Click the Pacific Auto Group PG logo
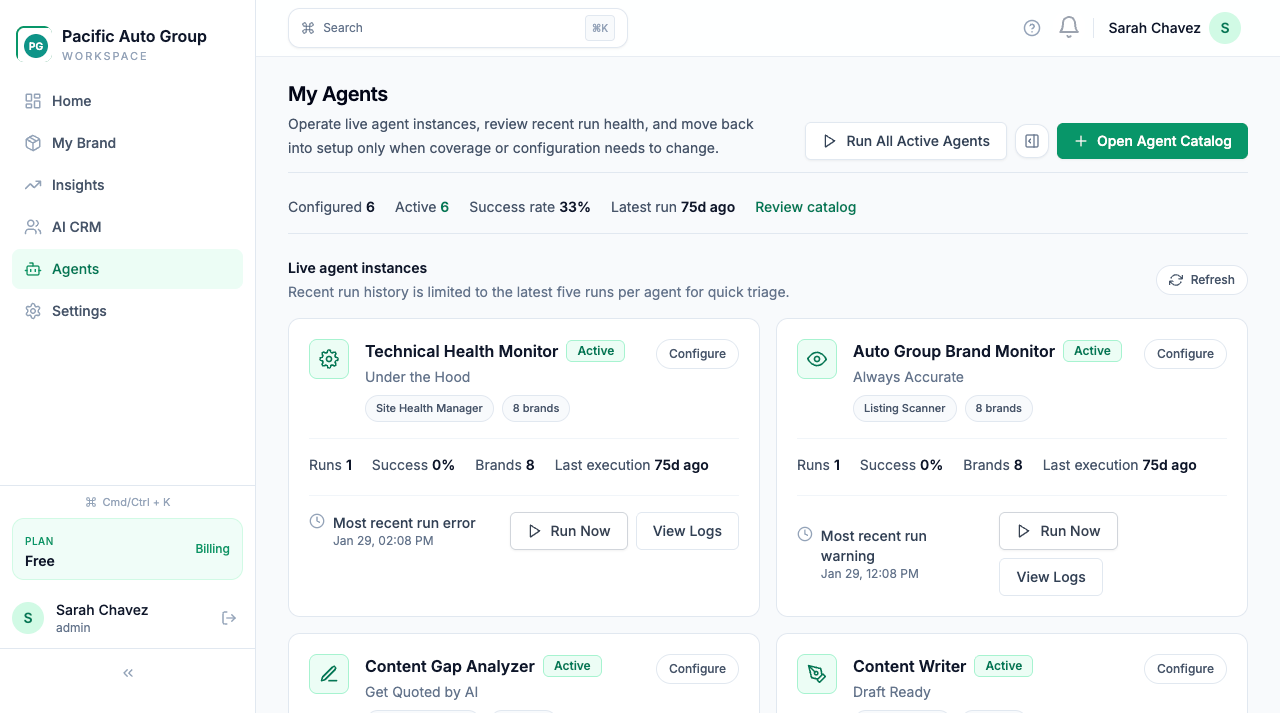This screenshot has height=713, width=1280. pyautogui.click(x=34, y=44)
